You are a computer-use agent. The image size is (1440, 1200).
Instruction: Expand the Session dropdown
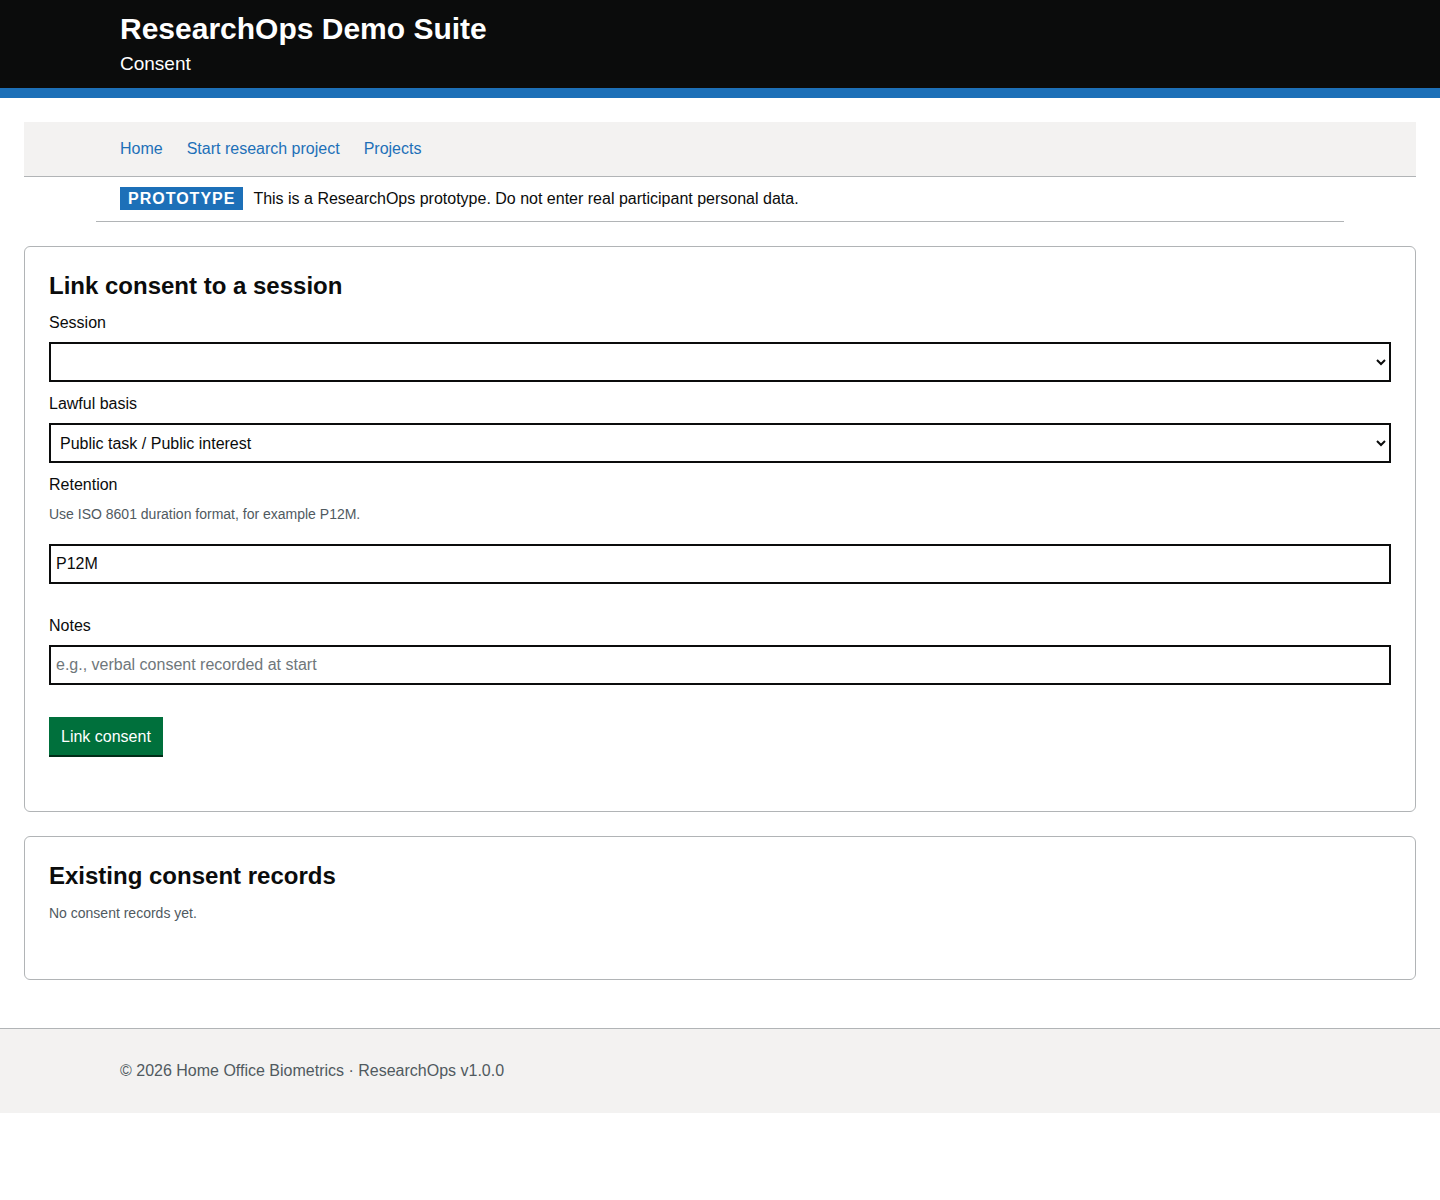click(719, 362)
